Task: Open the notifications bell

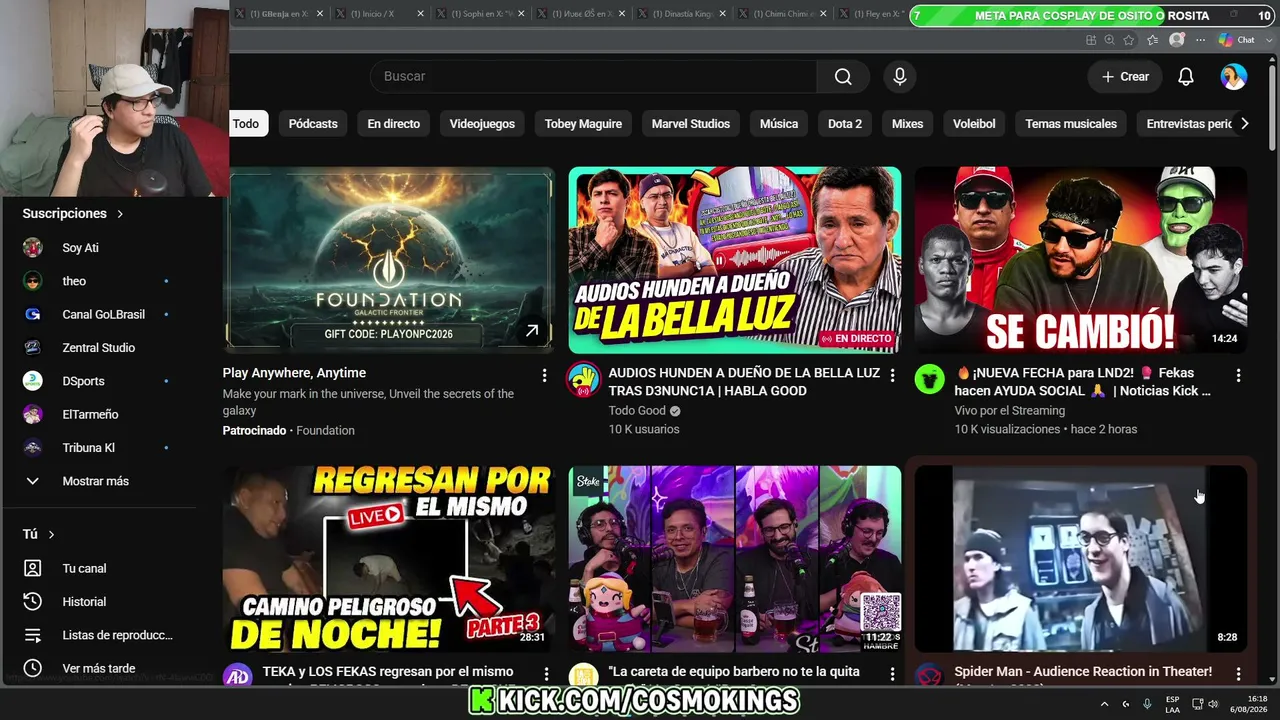Action: [x=1186, y=77]
